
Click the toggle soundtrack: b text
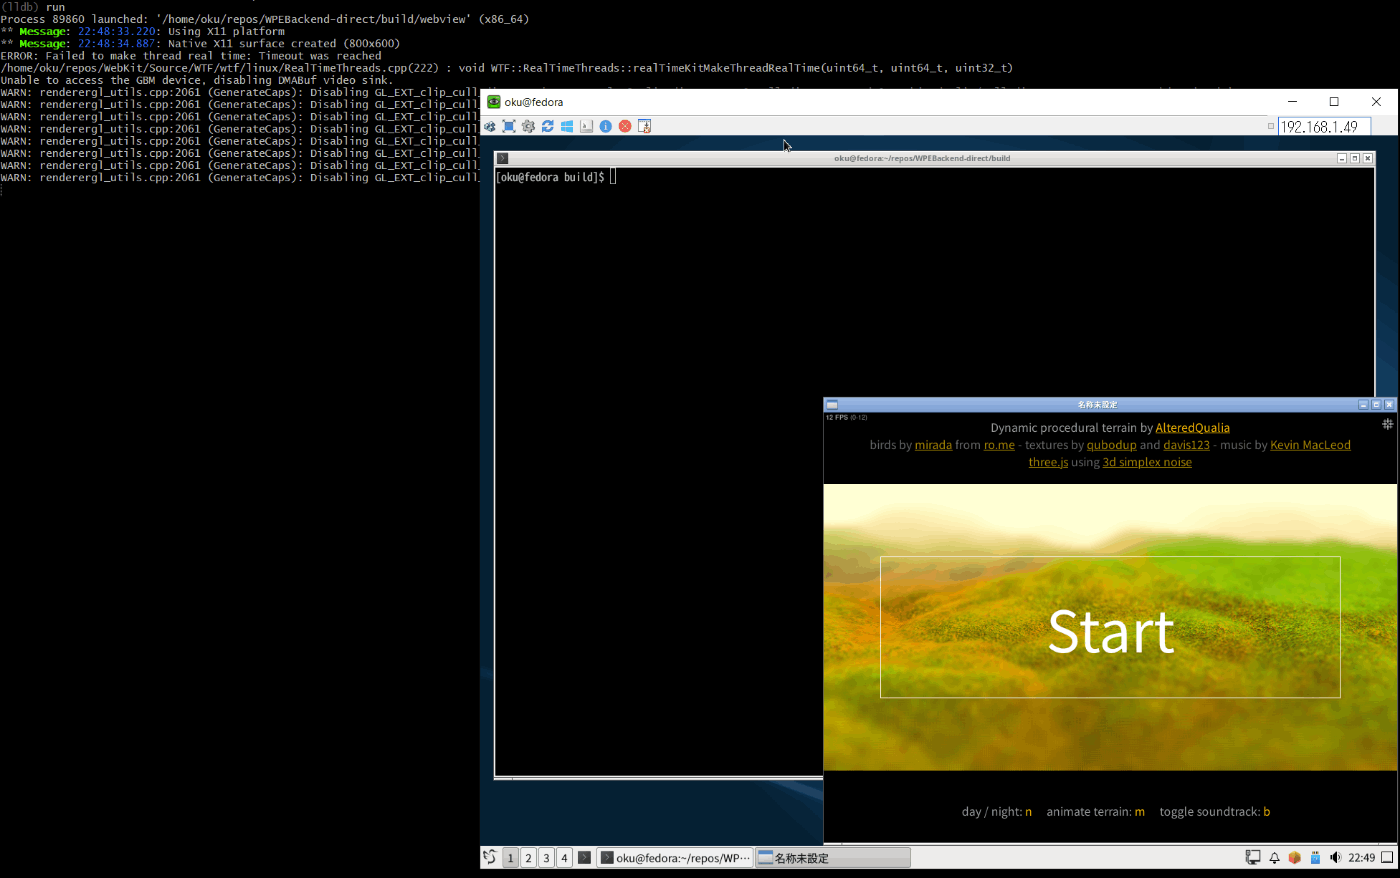click(x=1215, y=812)
